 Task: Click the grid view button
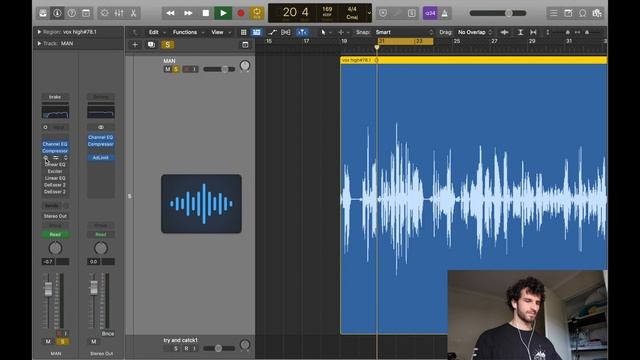click(x=244, y=32)
